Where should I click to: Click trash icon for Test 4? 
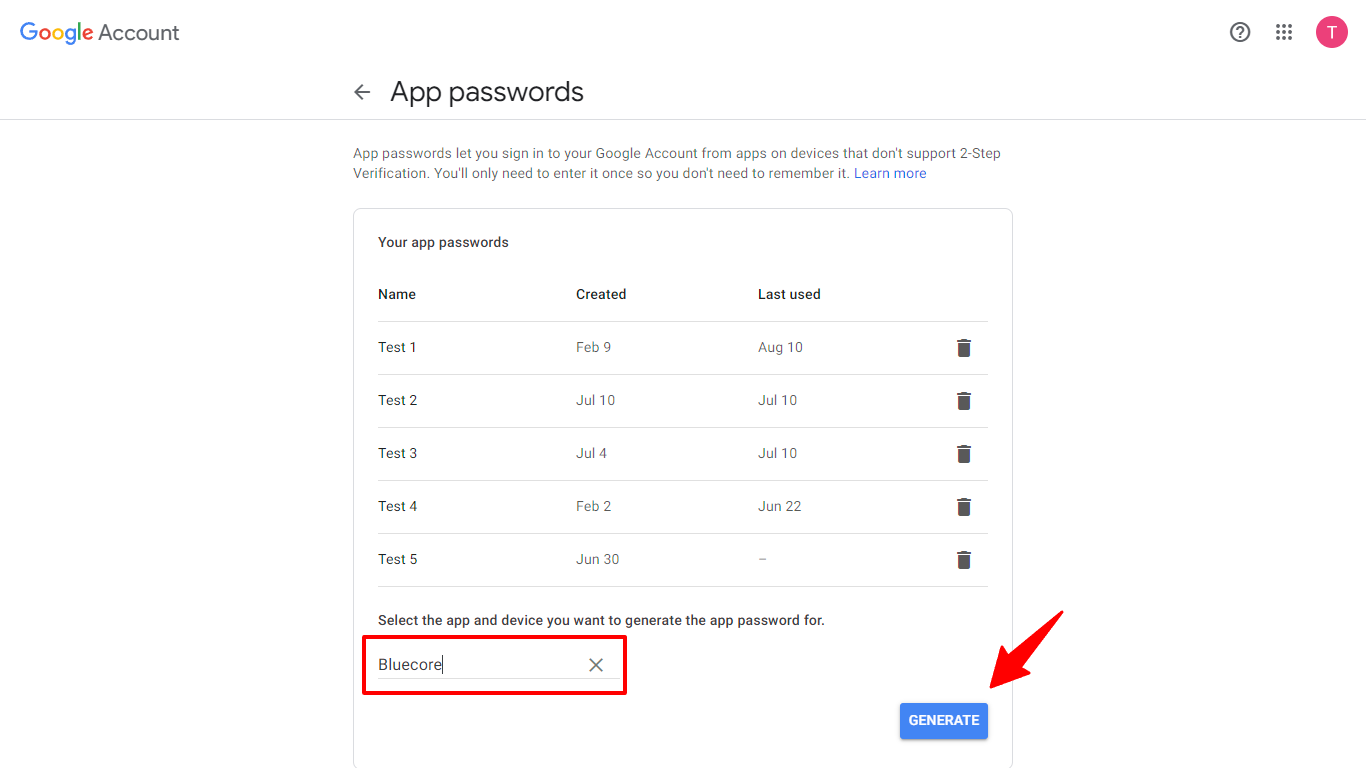coord(964,507)
